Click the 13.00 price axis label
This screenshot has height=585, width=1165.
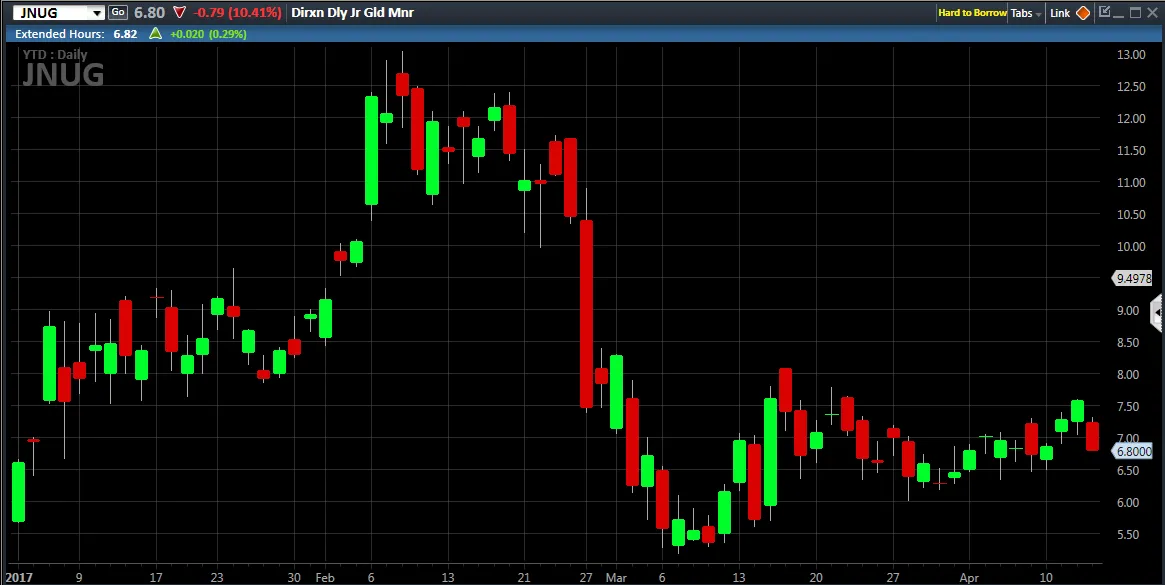[1131, 54]
